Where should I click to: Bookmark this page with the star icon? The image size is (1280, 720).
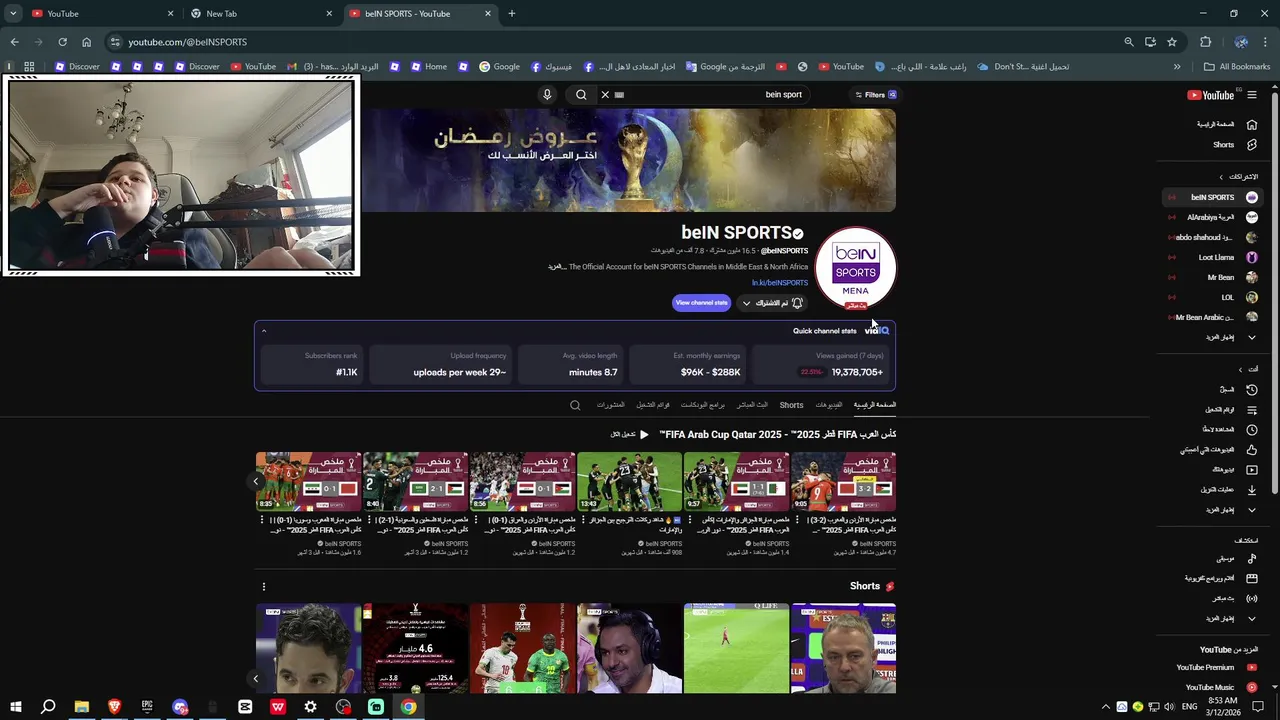pyautogui.click(x=1172, y=42)
